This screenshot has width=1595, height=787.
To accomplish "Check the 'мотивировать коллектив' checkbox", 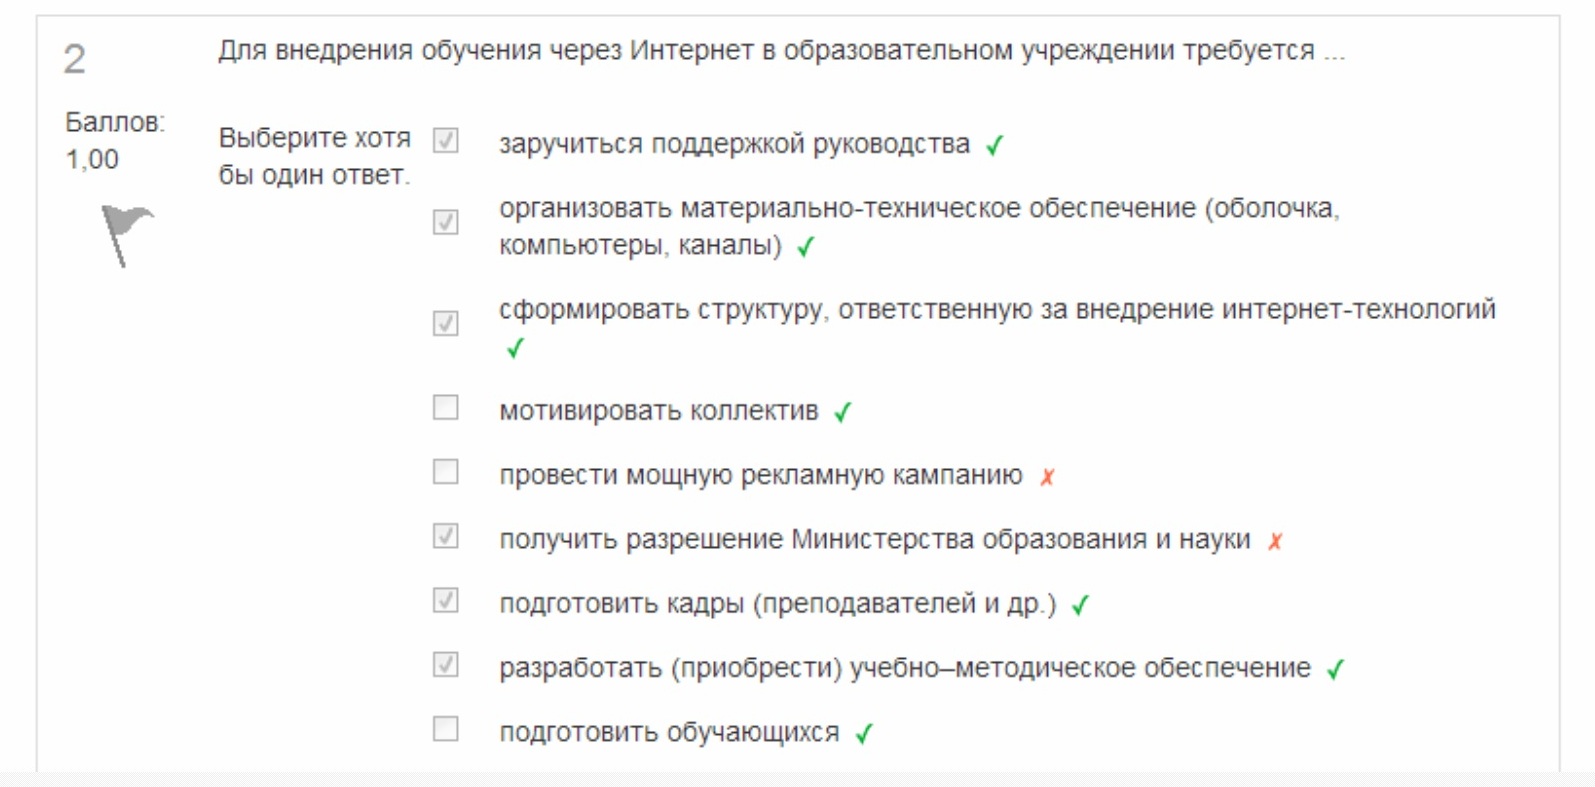I will [x=446, y=408].
